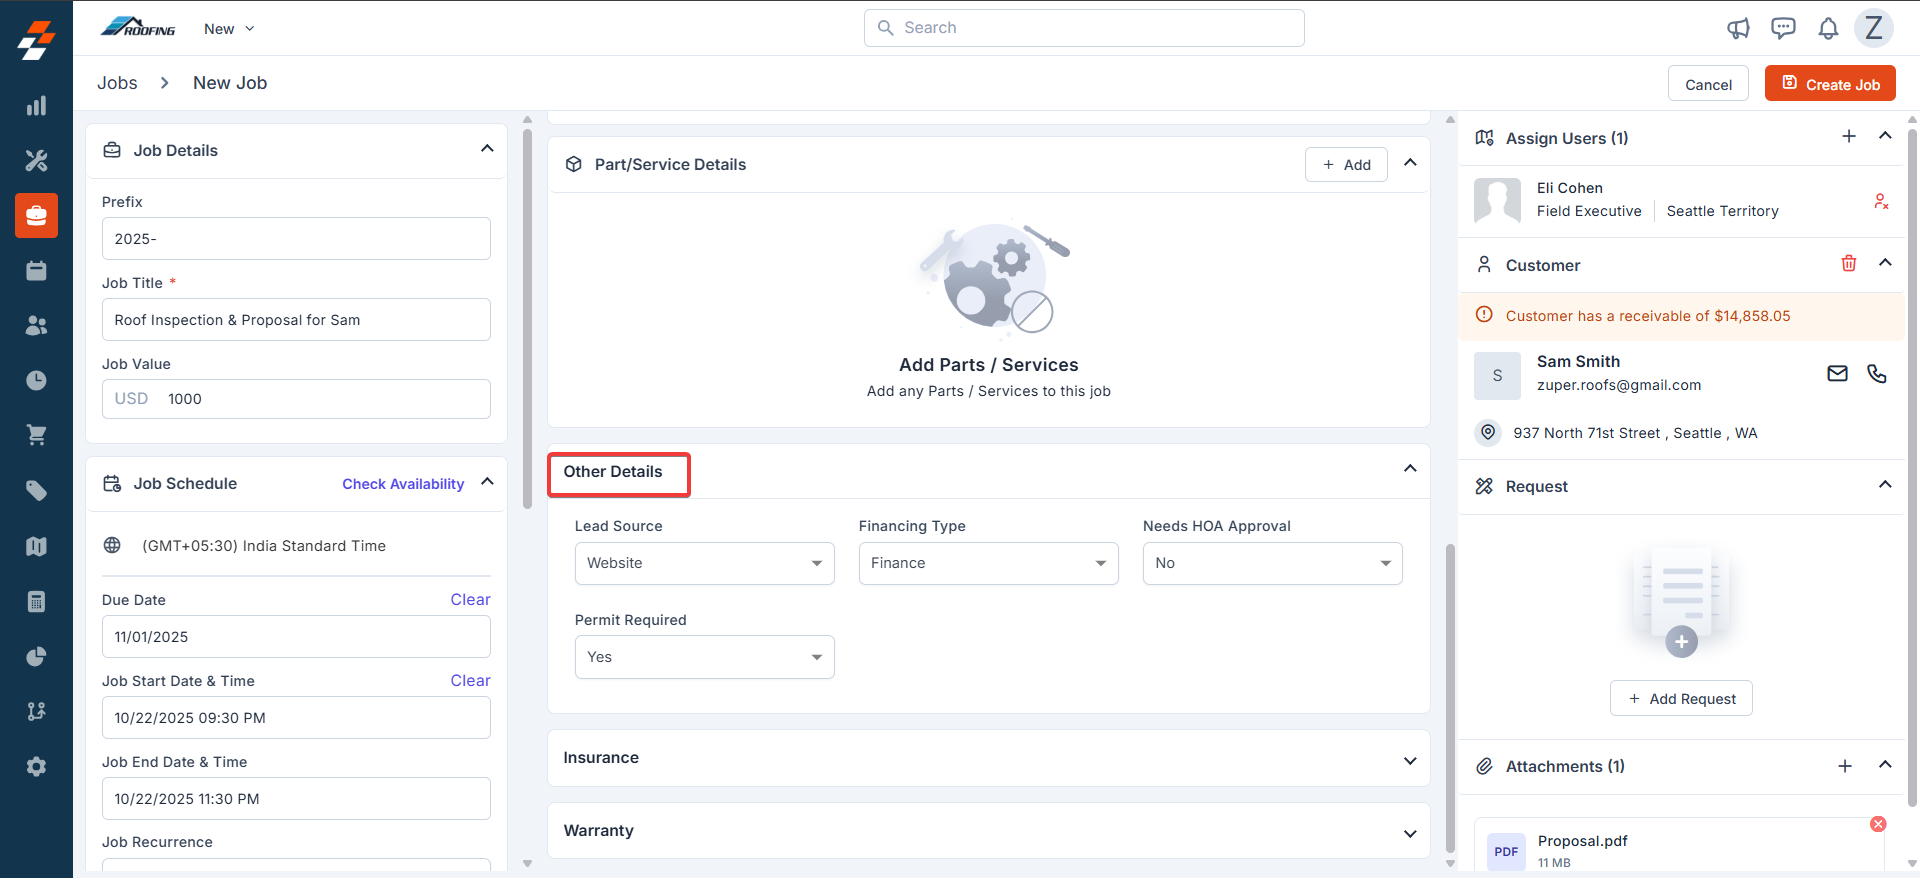
Task: Click the Add Request button
Action: [x=1681, y=698]
